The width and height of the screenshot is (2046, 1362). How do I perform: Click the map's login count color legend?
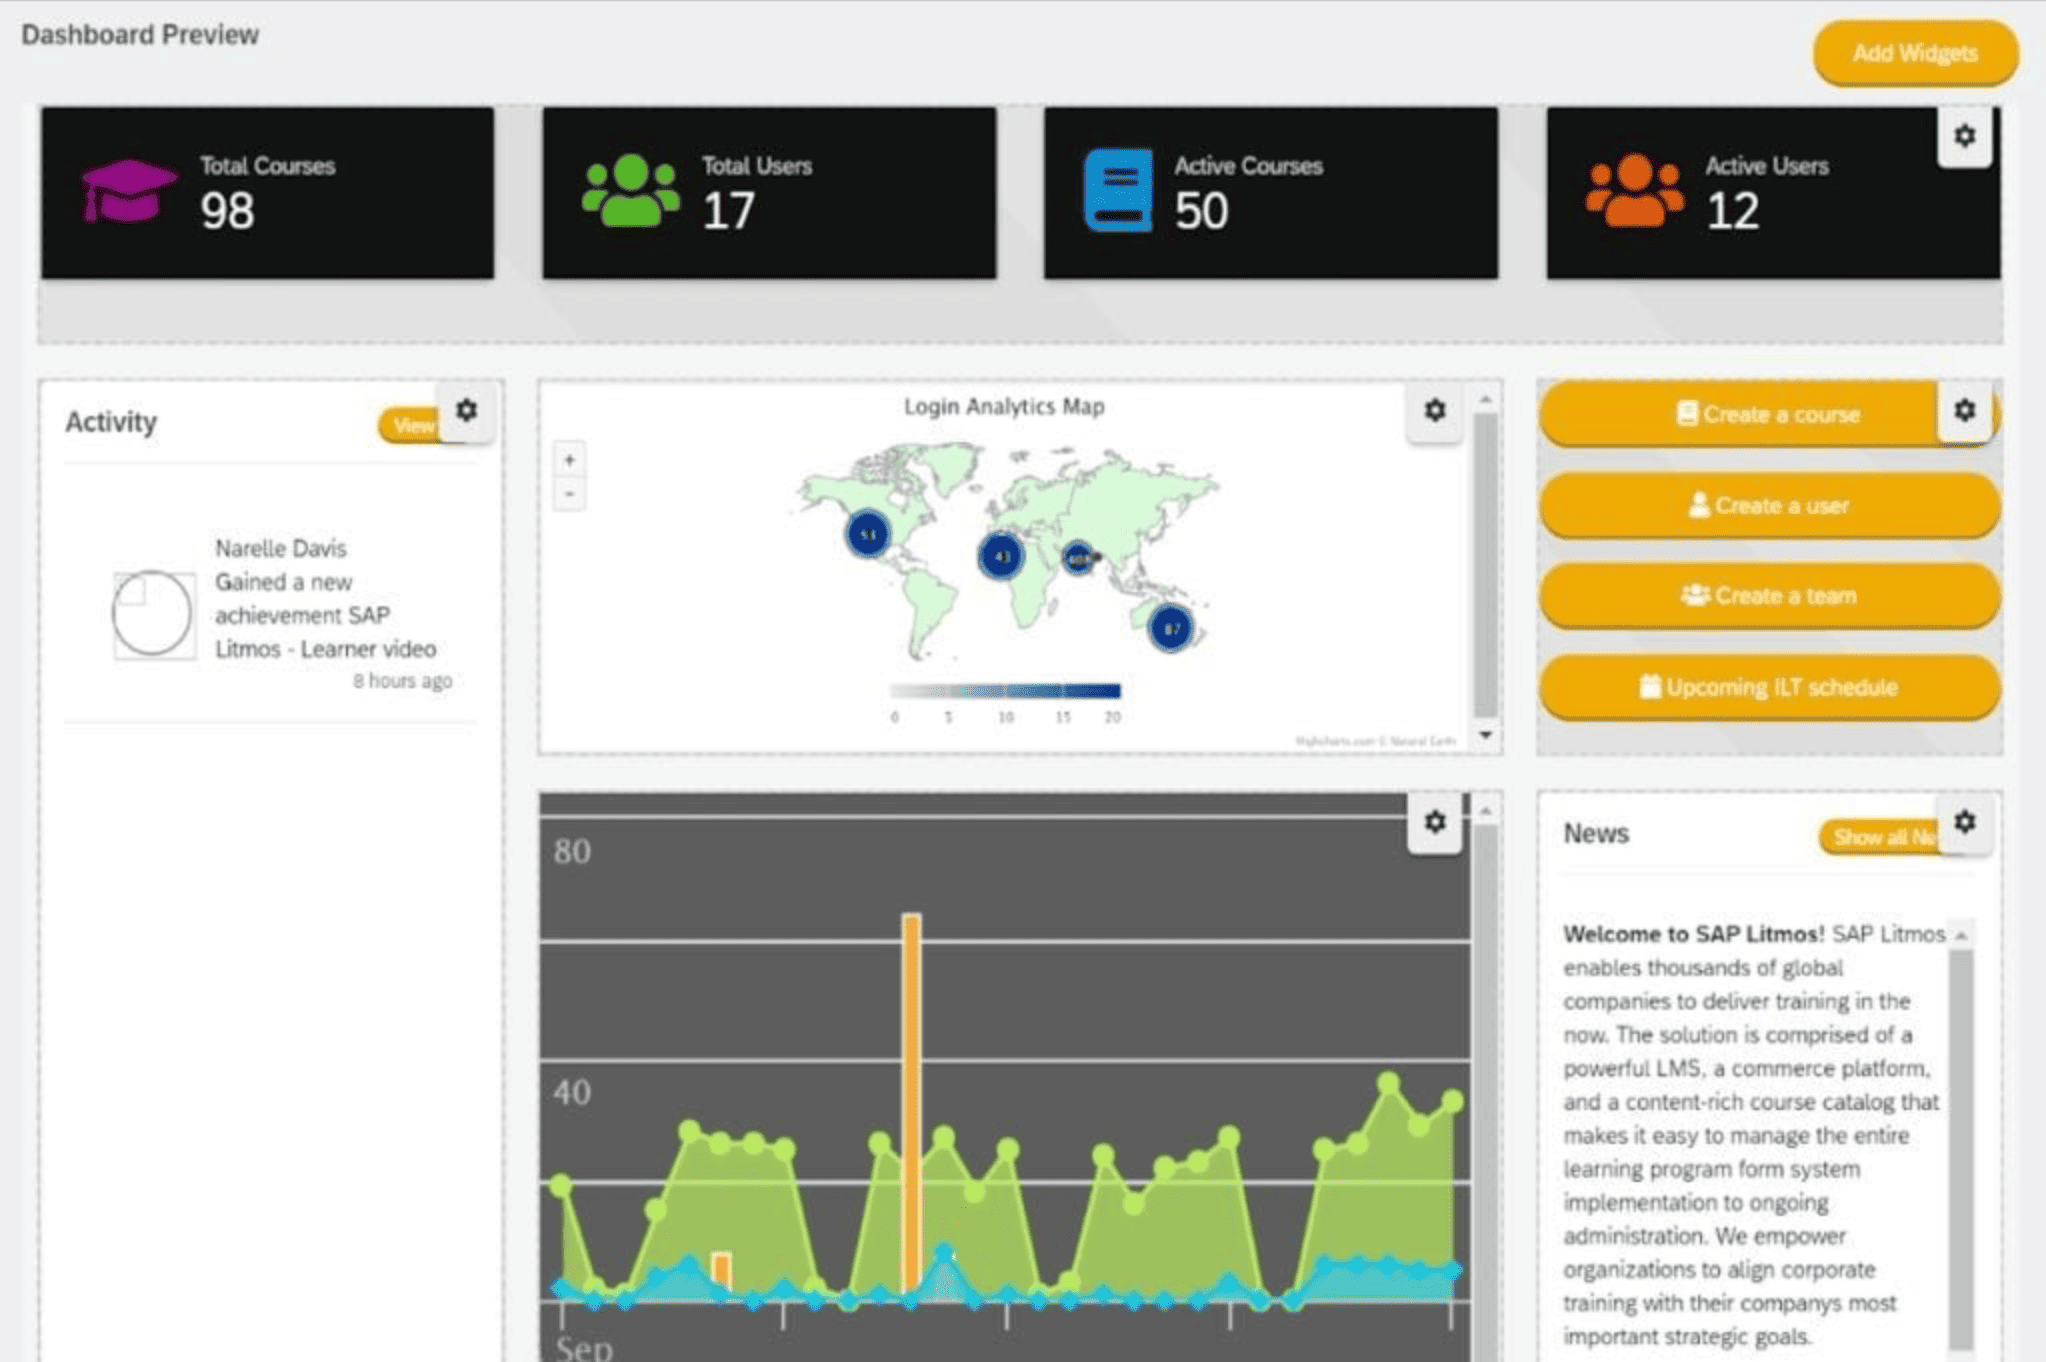(1003, 690)
